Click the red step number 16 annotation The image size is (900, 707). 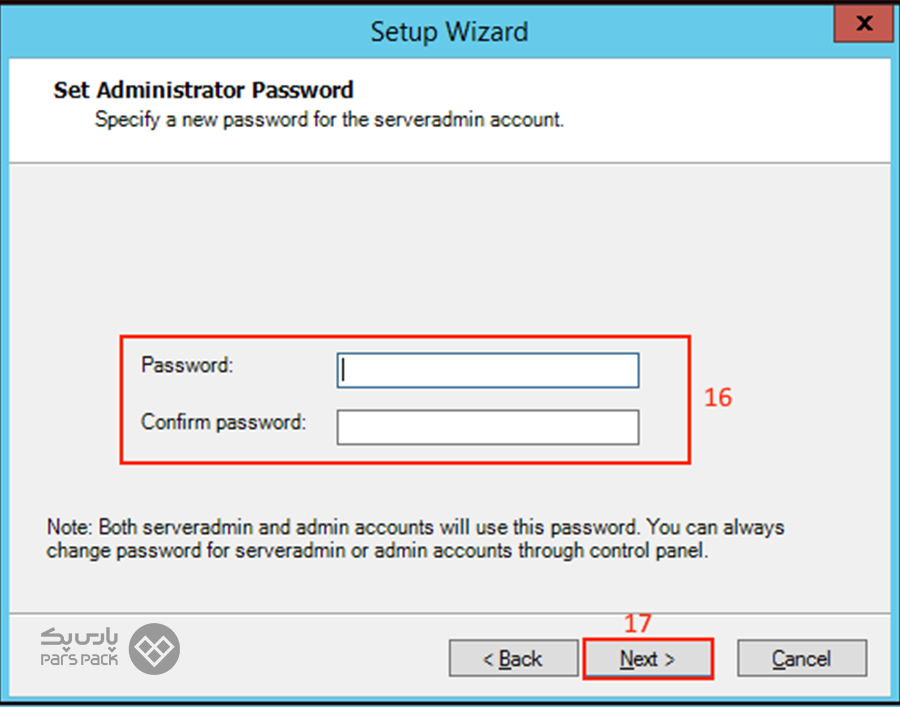[x=718, y=397]
